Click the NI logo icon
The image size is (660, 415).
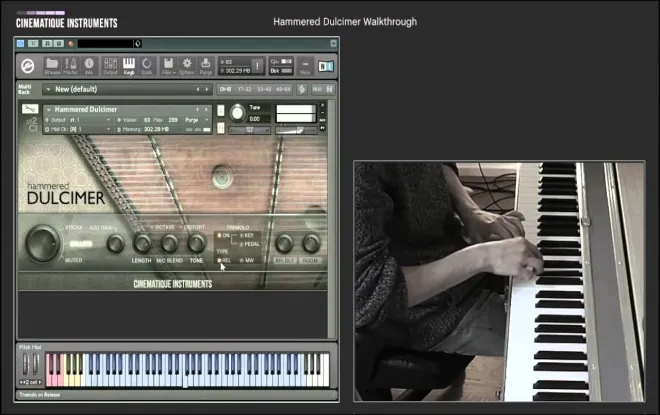(x=326, y=66)
